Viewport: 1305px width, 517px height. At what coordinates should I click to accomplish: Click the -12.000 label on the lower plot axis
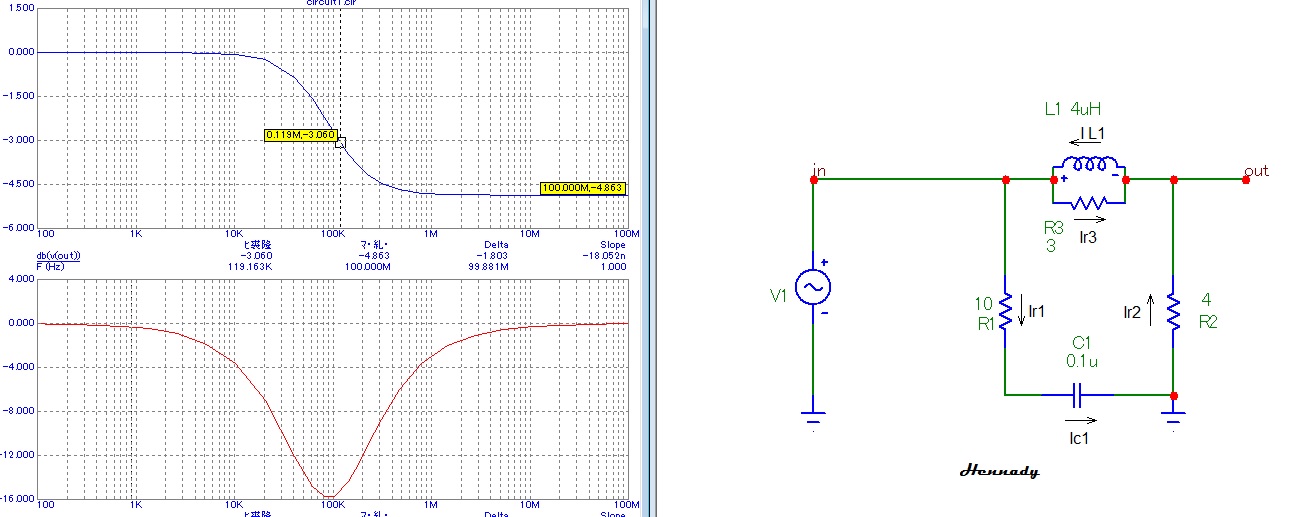19,455
